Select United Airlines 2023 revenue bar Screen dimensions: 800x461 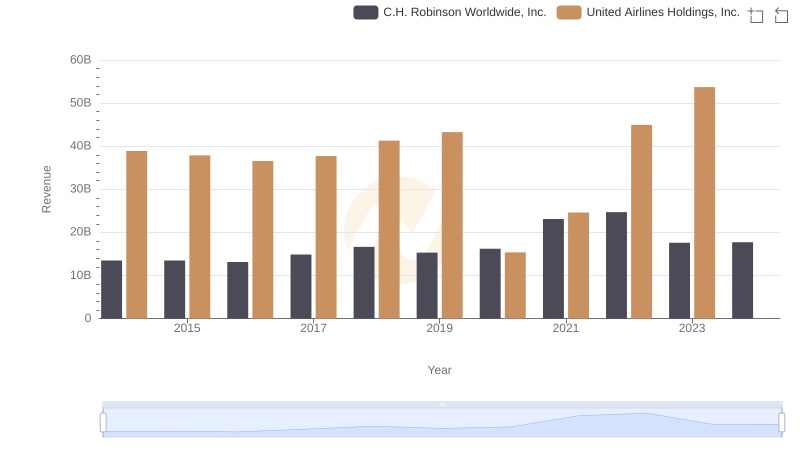coord(705,203)
